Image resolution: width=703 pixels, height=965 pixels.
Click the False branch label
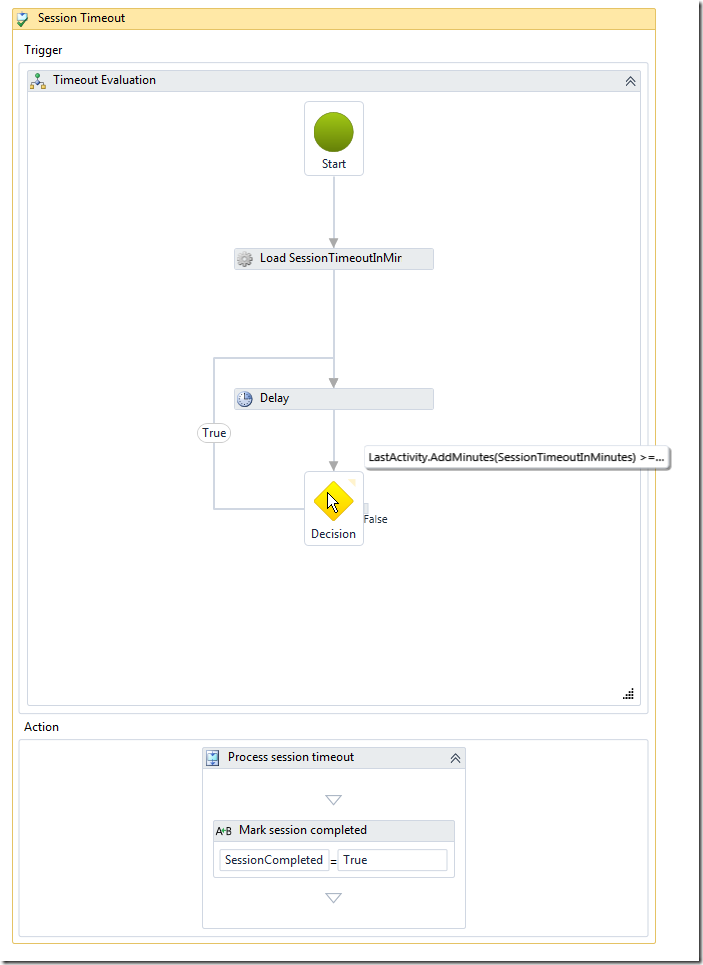(375, 519)
